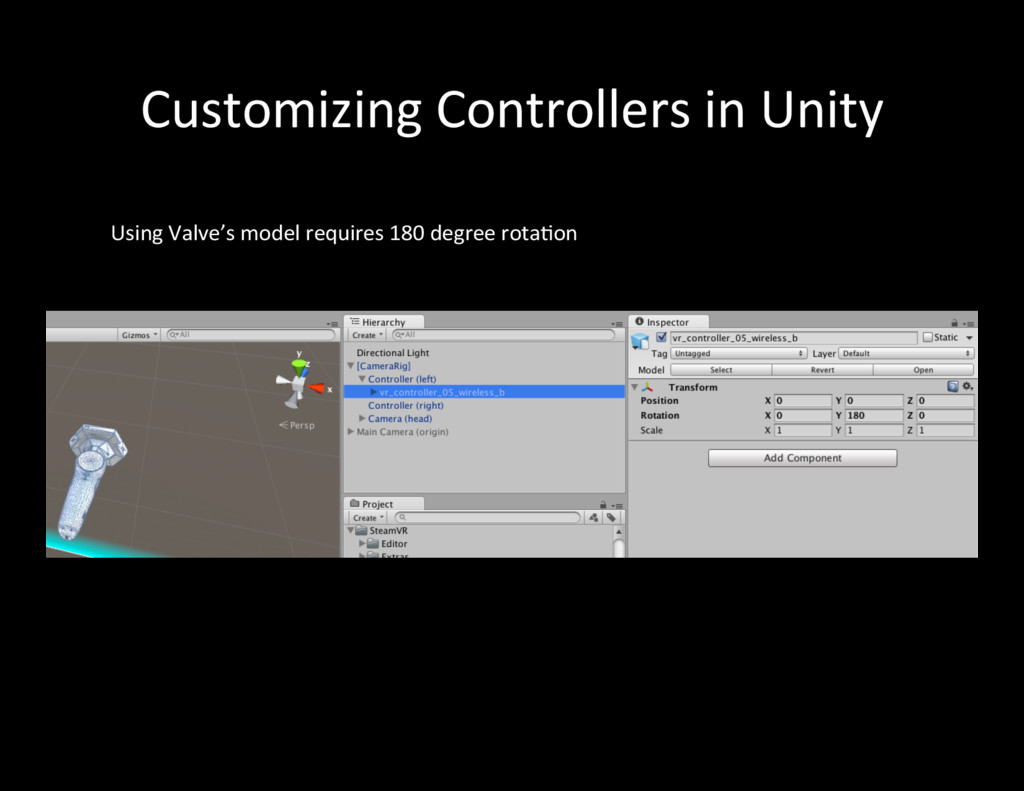
Task: Switch to the Inspector tab
Action: pyautogui.click(x=667, y=322)
